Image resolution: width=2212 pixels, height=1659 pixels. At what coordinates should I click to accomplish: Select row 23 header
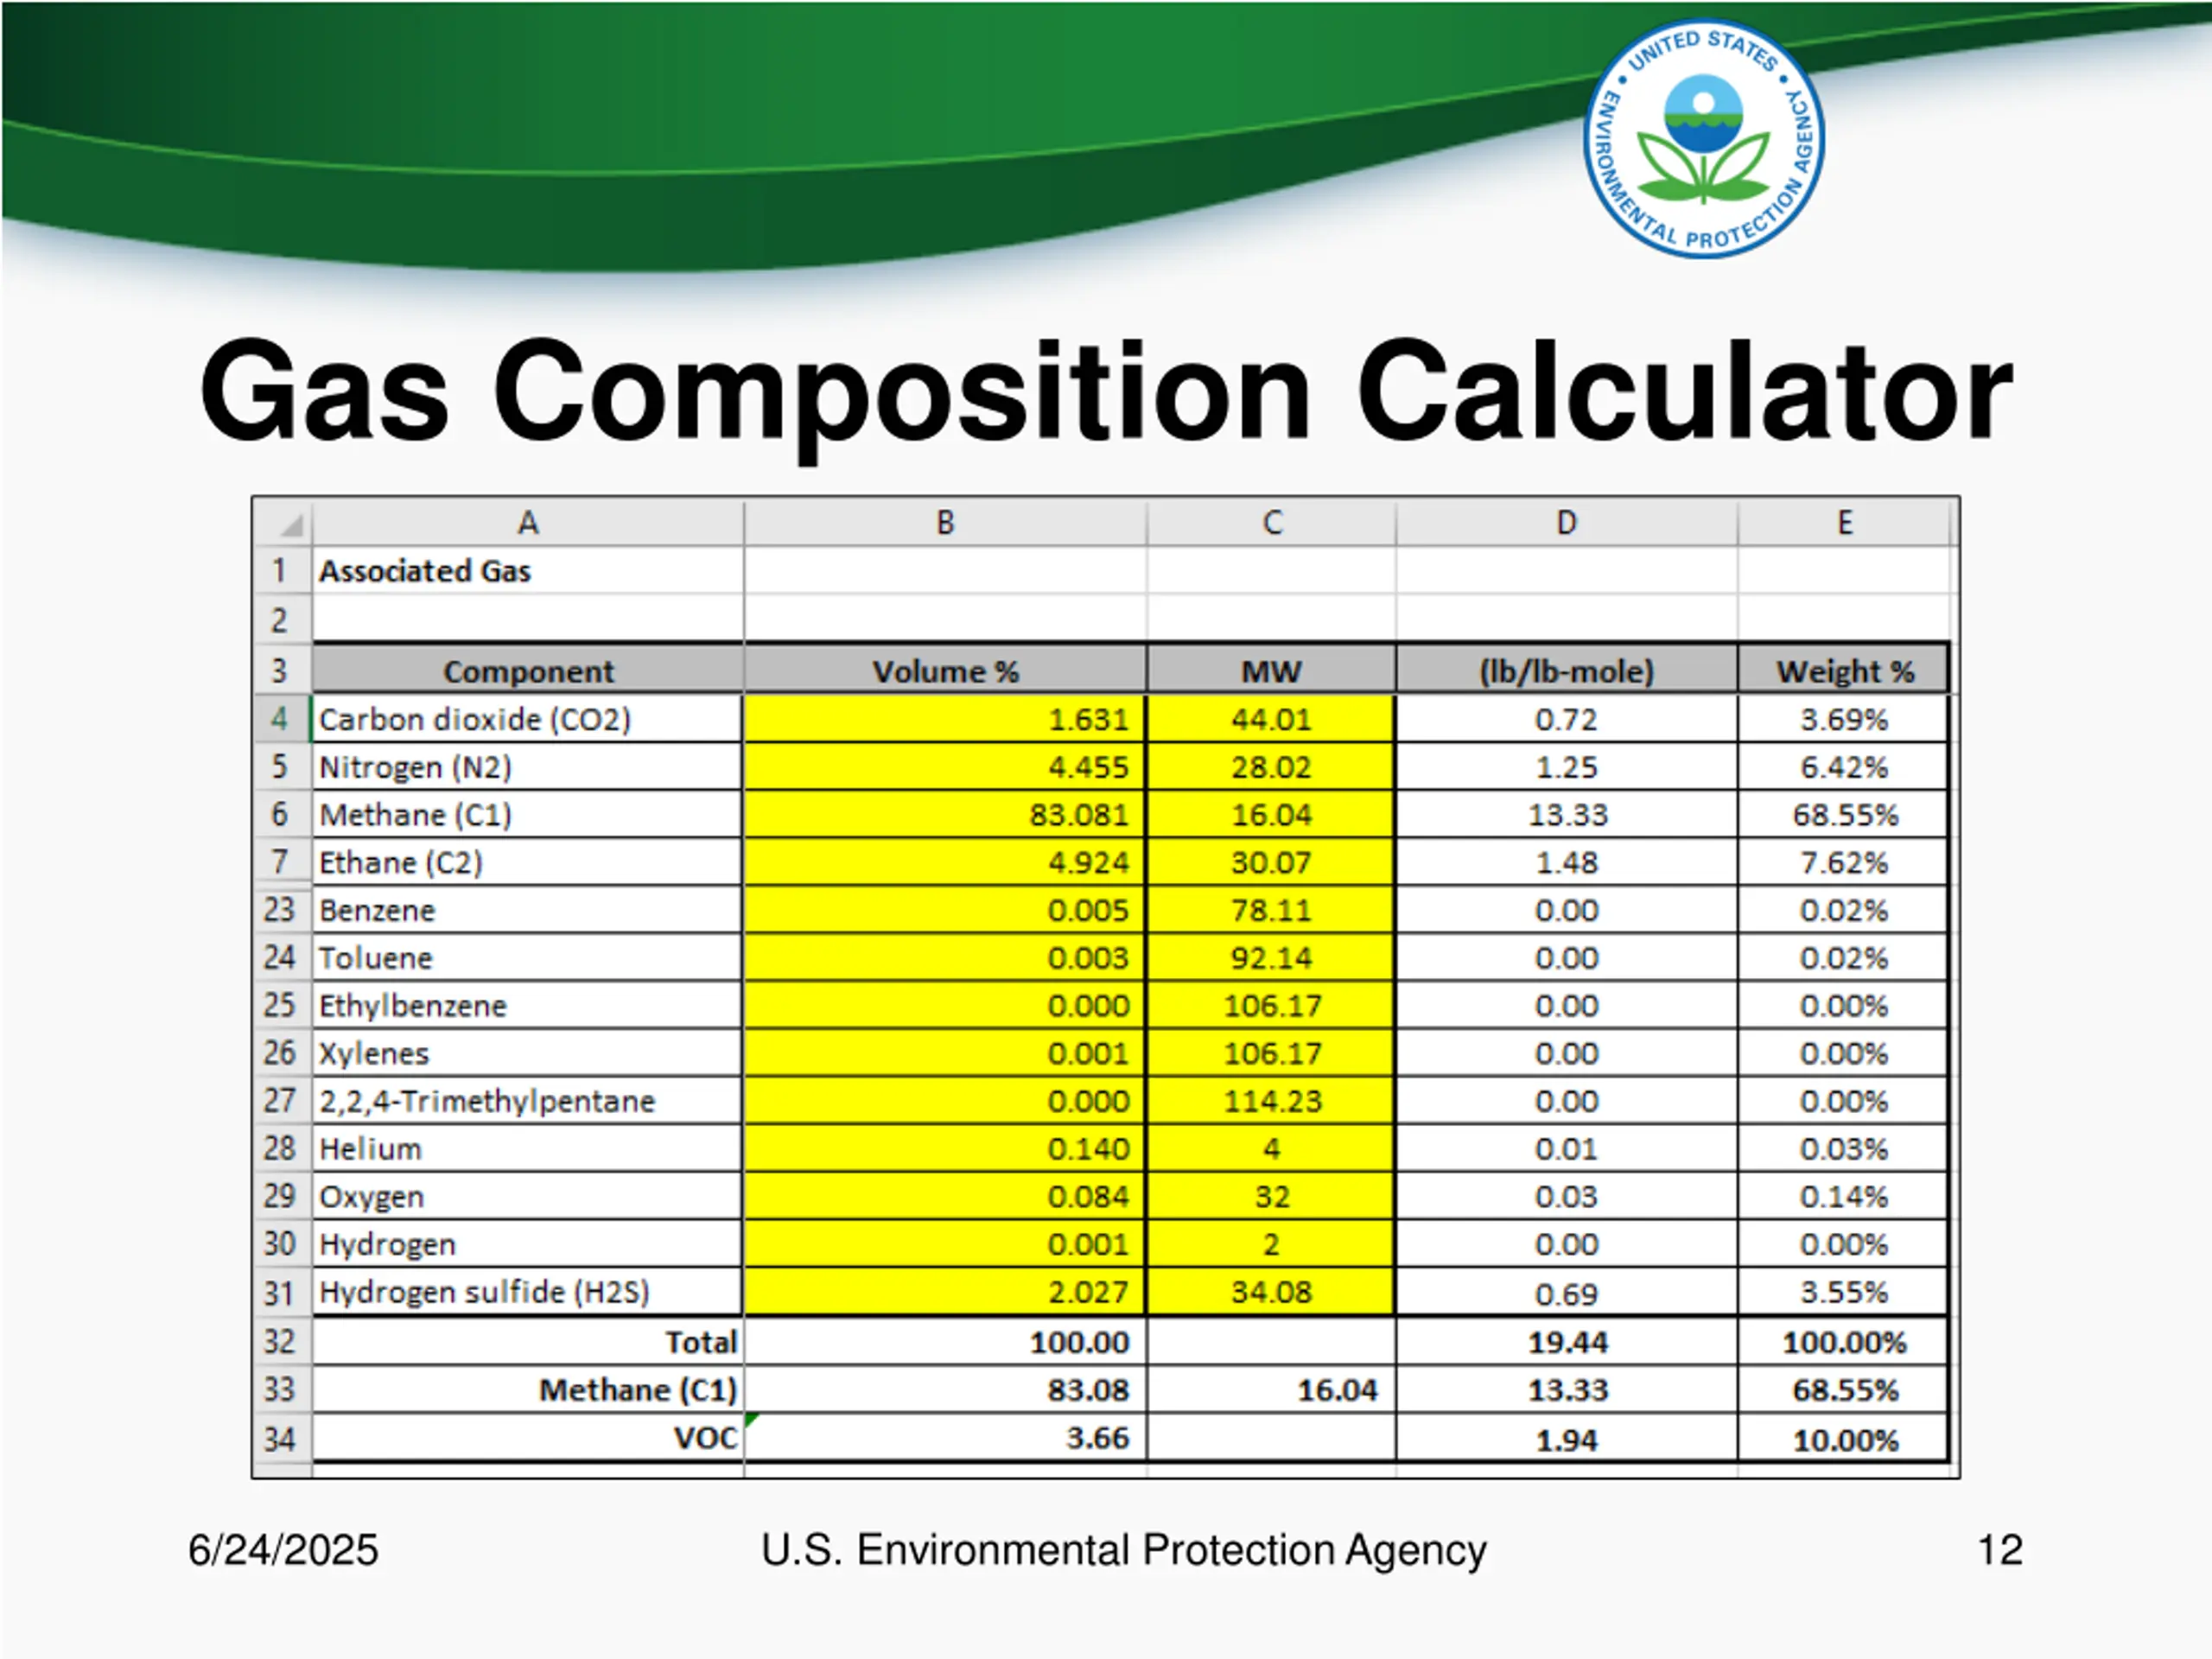tap(282, 910)
